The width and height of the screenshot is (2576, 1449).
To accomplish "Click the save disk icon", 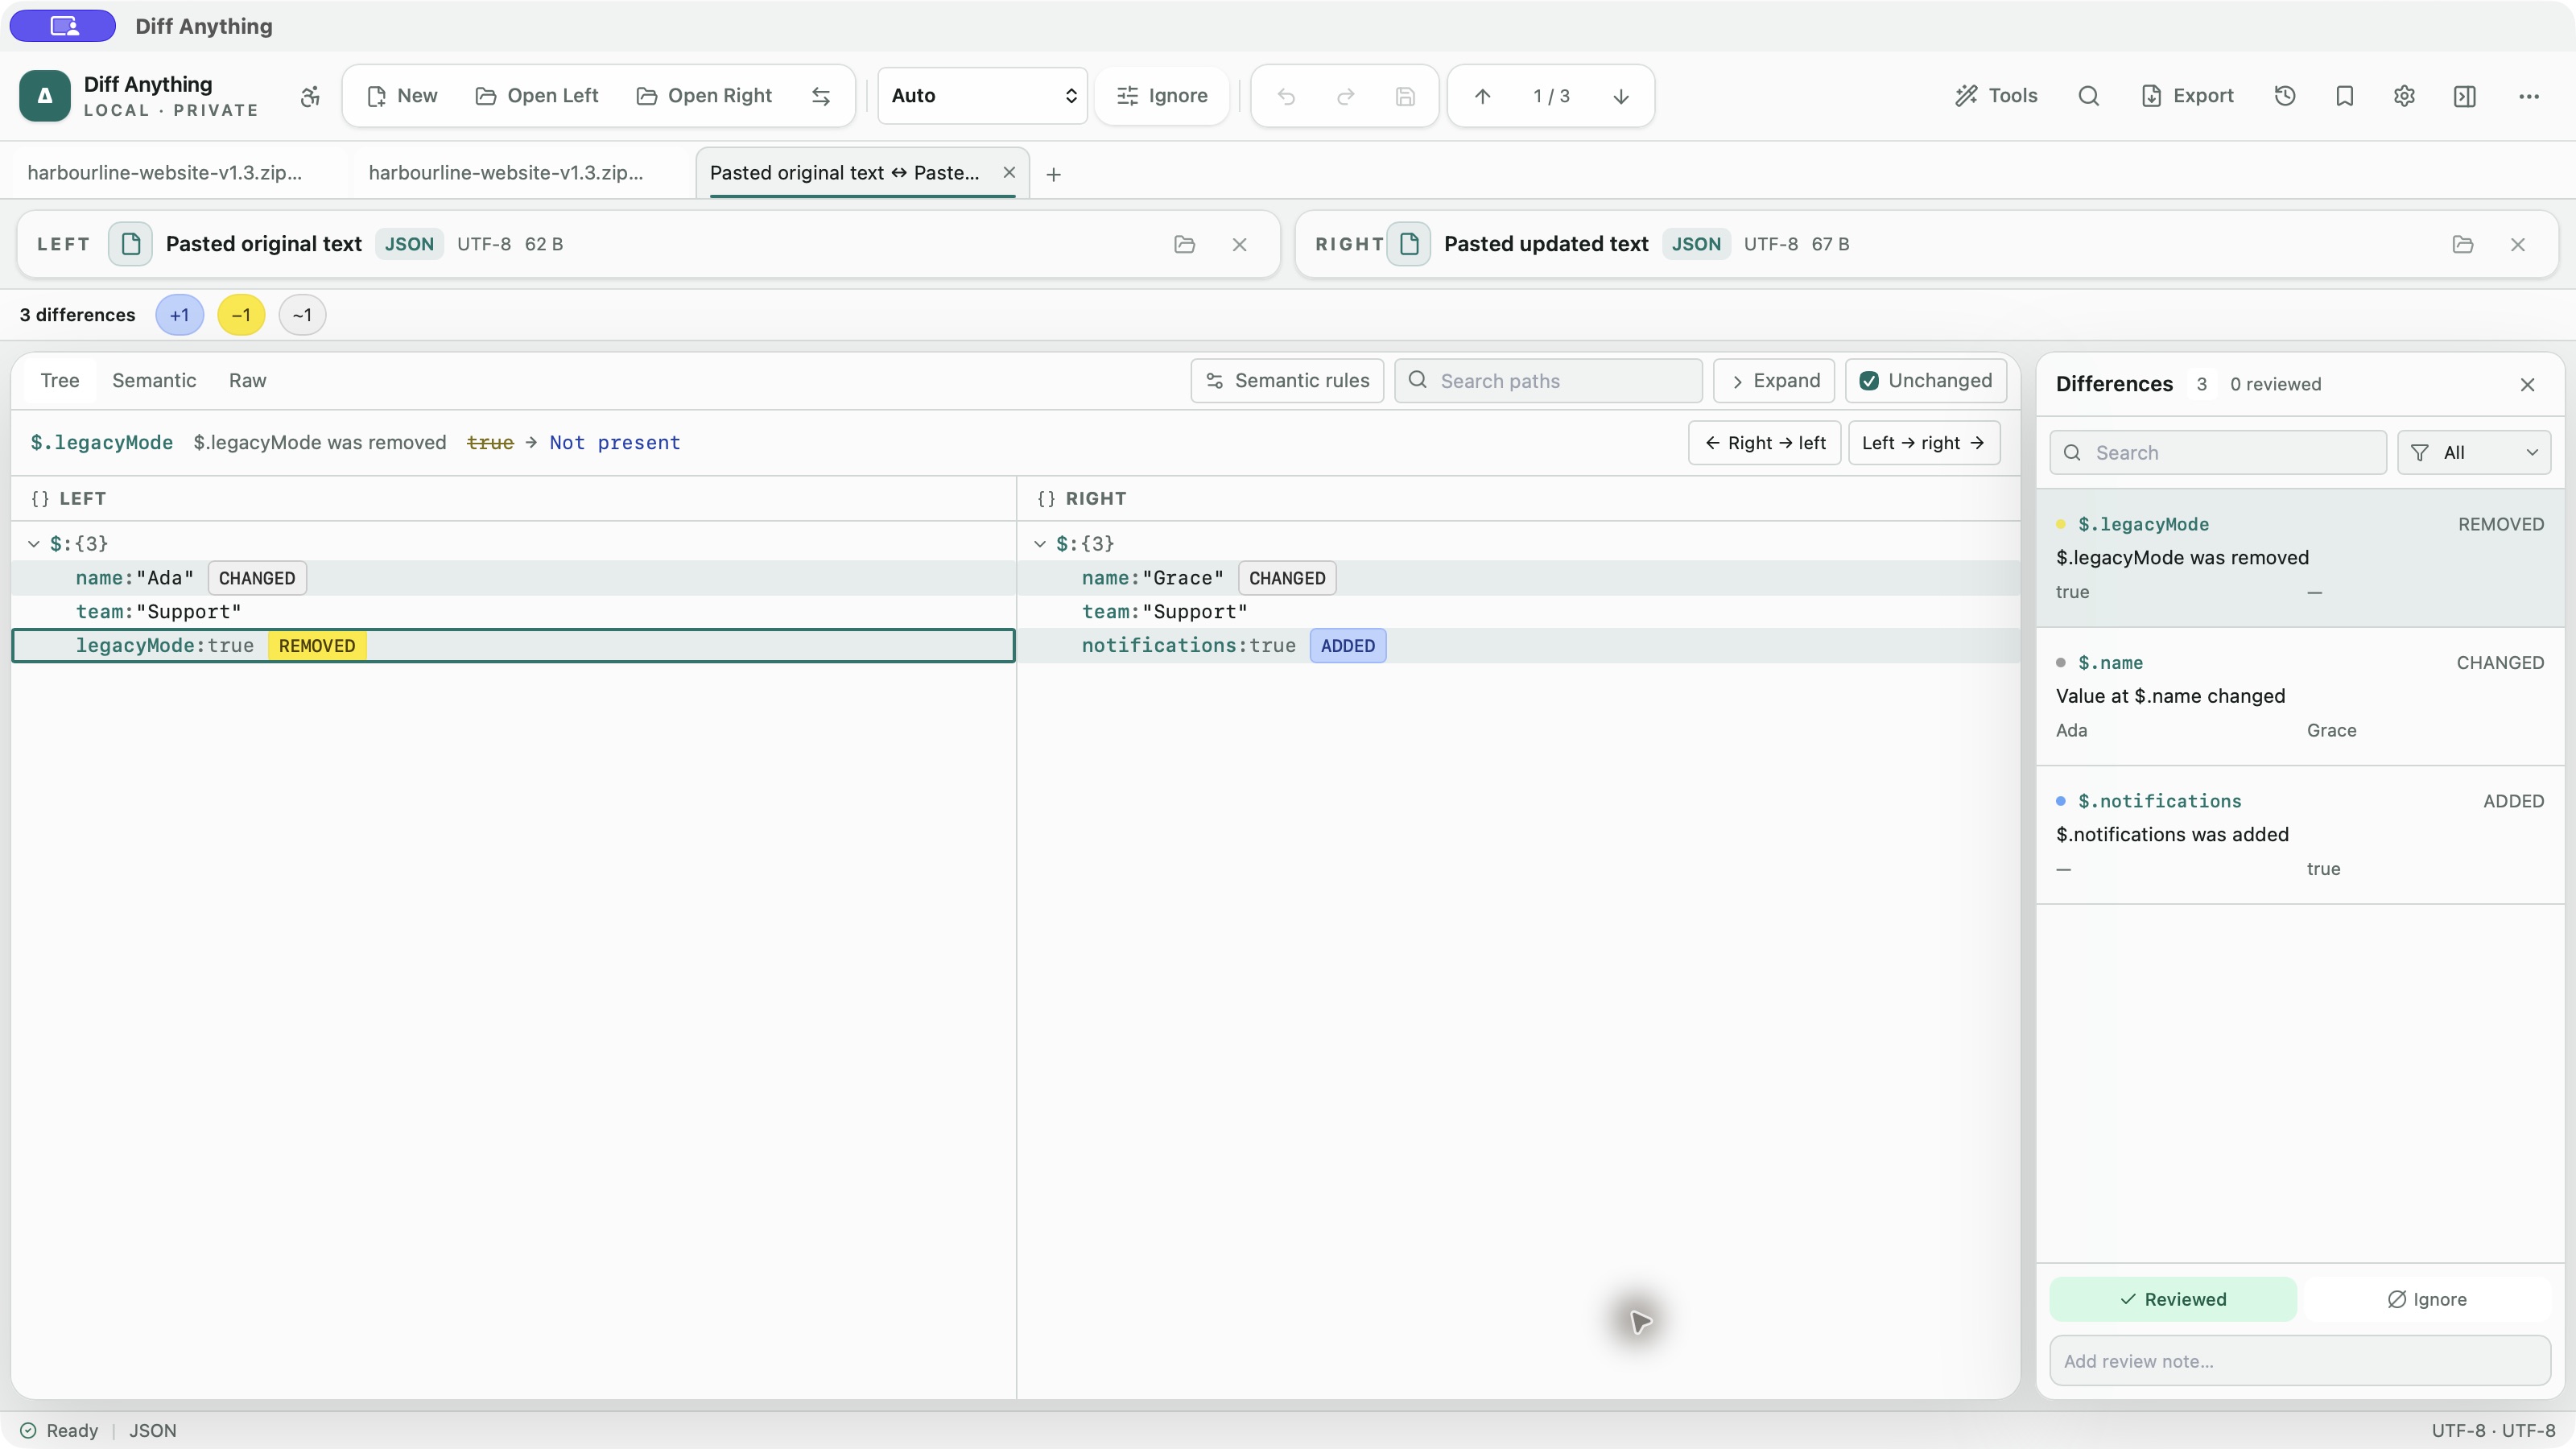I will pos(1405,96).
